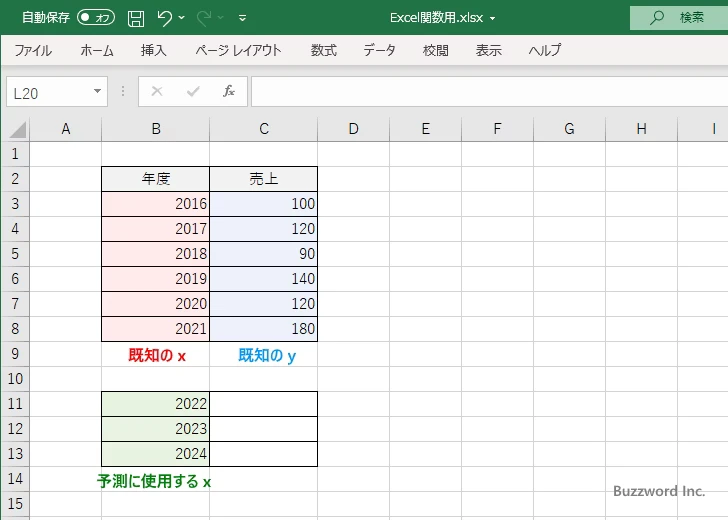728x520 pixels.
Task: Open the ヘルプ ribbon tab
Action: point(545,50)
